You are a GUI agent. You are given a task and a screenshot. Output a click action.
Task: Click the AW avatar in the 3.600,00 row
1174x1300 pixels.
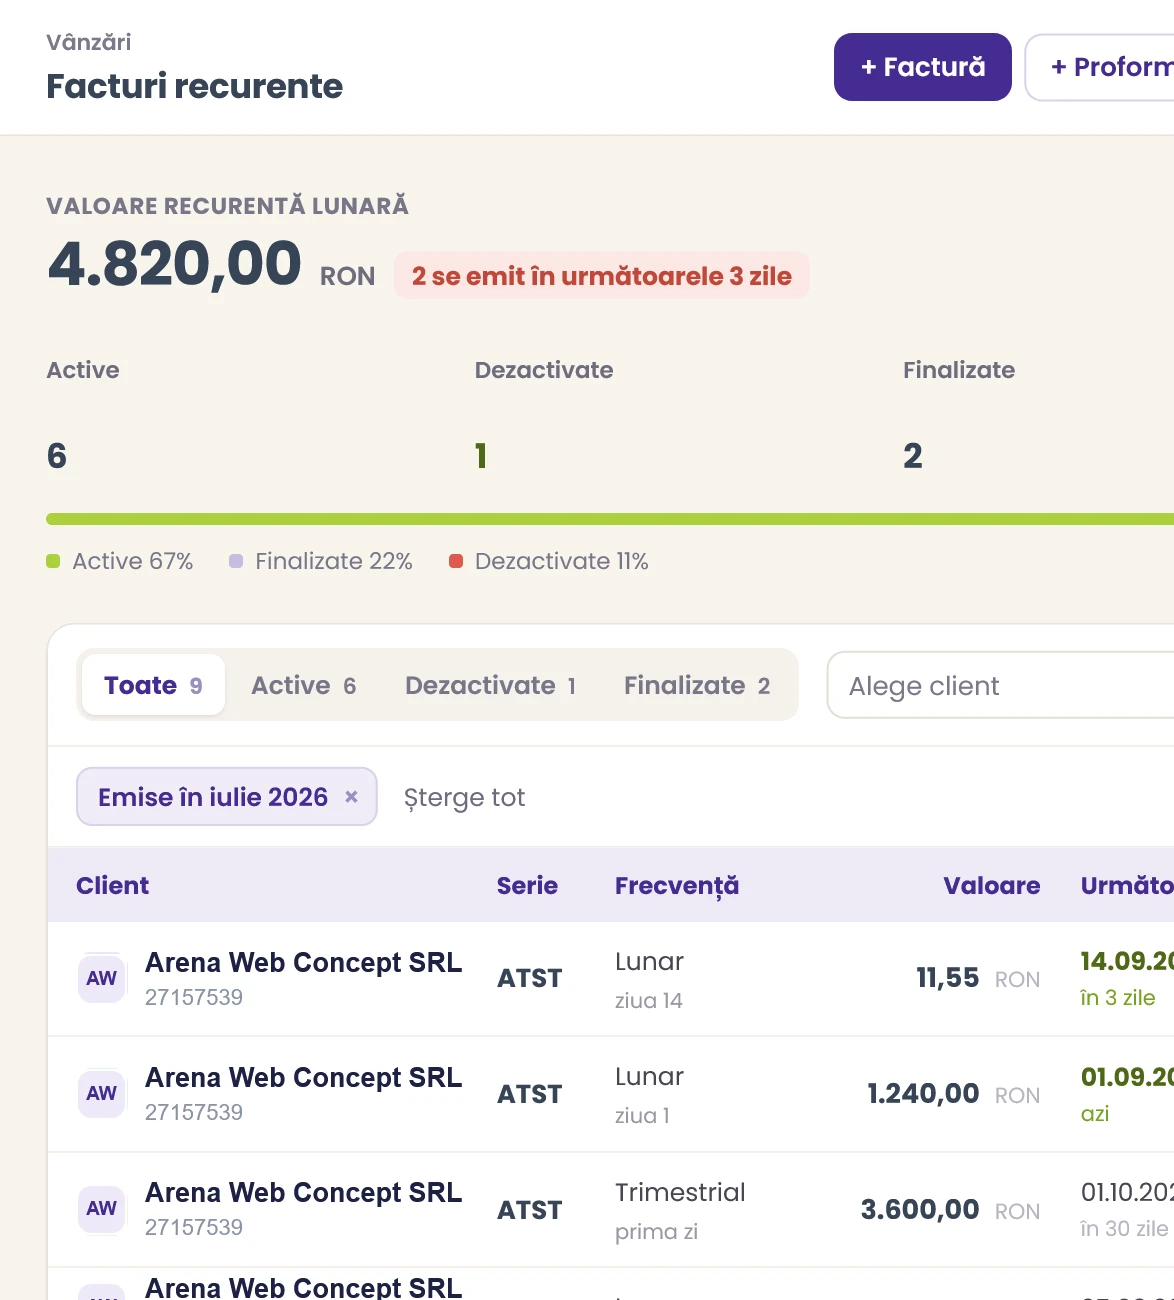pos(101,1208)
